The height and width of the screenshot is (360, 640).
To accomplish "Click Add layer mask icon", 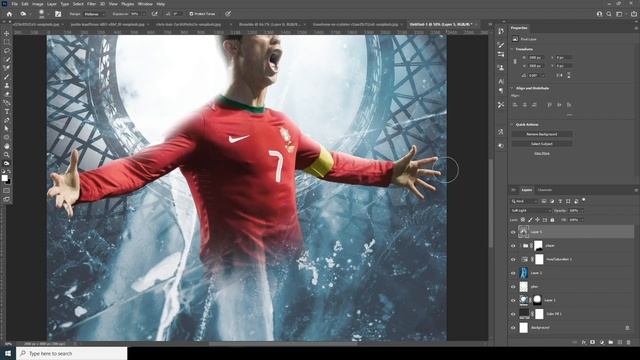I will pyautogui.click(x=593, y=342).
